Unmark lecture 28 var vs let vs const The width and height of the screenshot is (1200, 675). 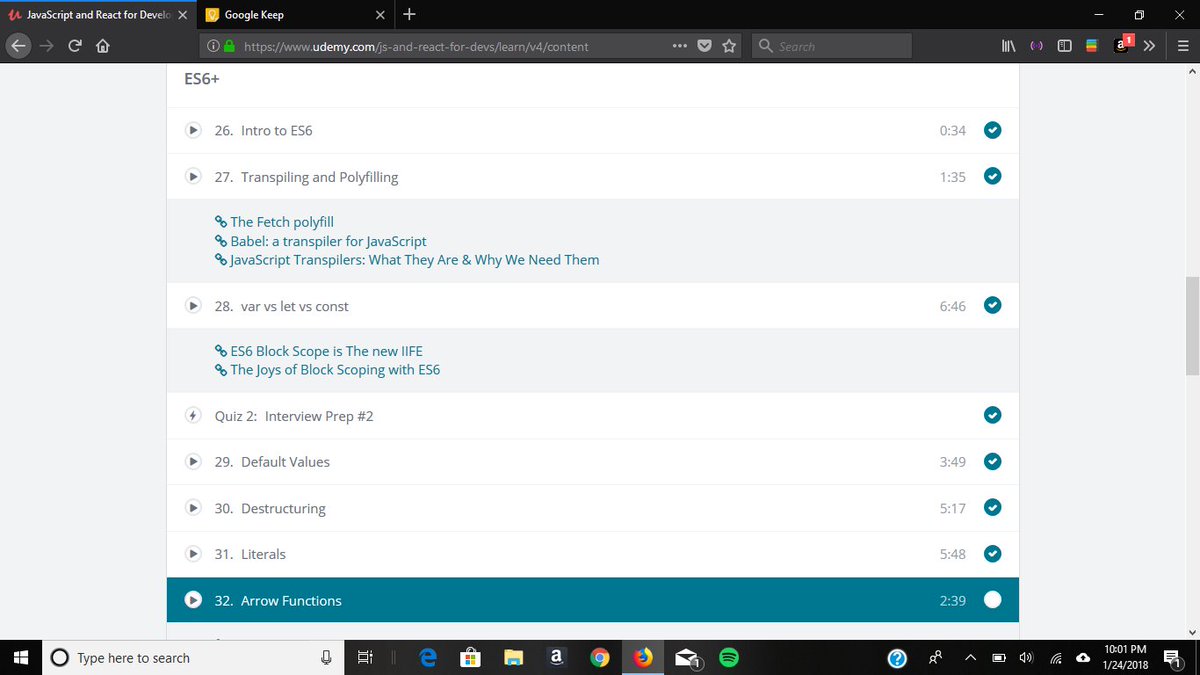(992, 305)
